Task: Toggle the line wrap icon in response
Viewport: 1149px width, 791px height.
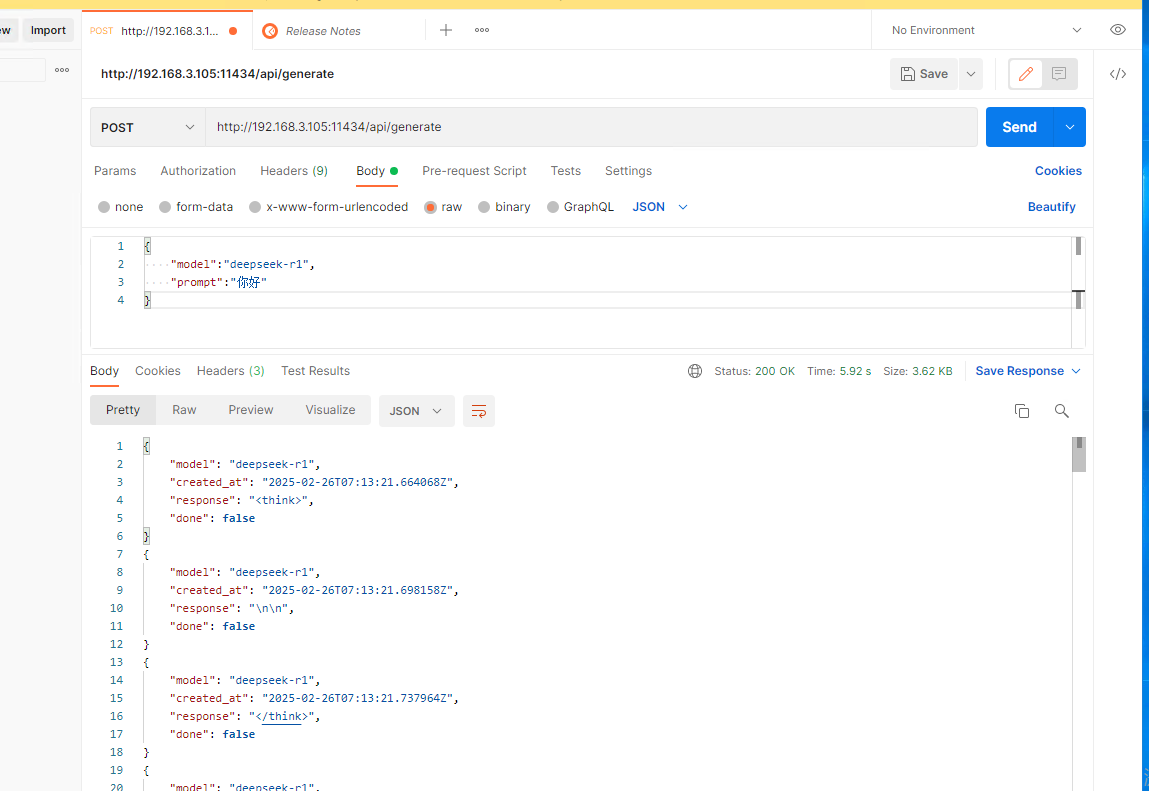Action: [479, 411]
